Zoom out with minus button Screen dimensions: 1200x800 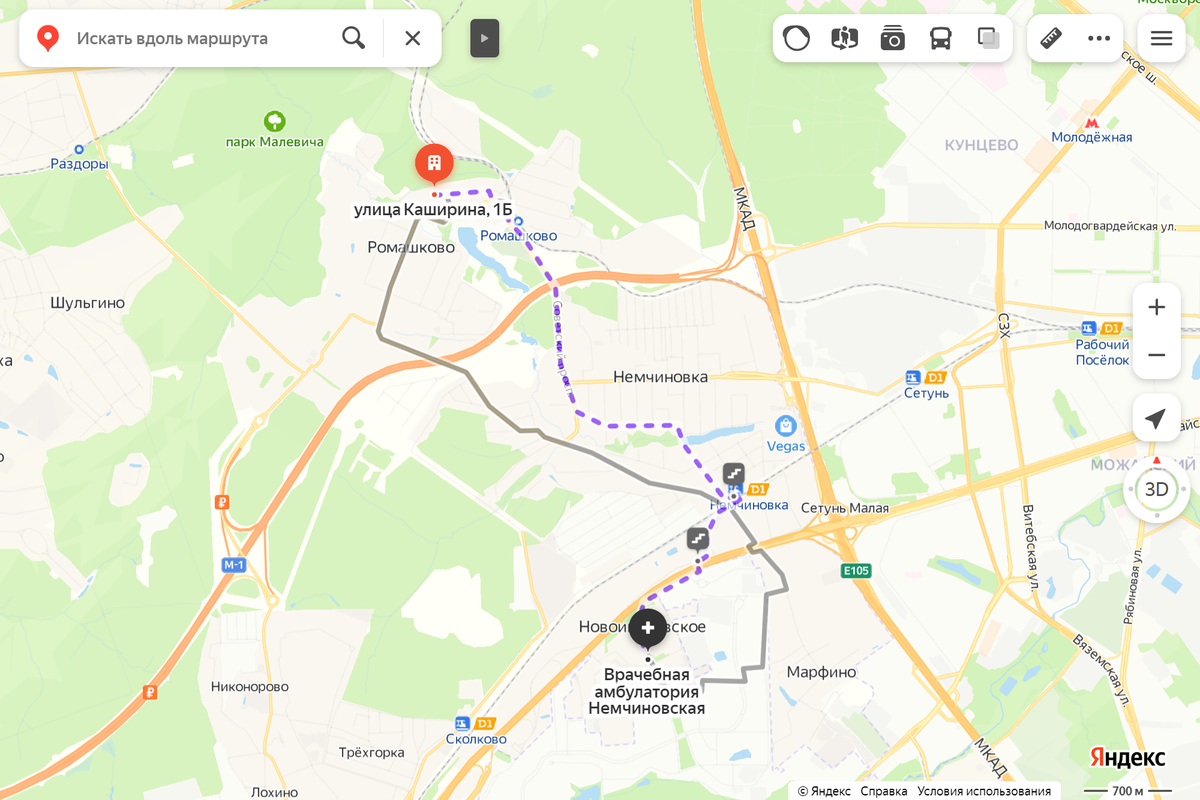pos(1157,355)
